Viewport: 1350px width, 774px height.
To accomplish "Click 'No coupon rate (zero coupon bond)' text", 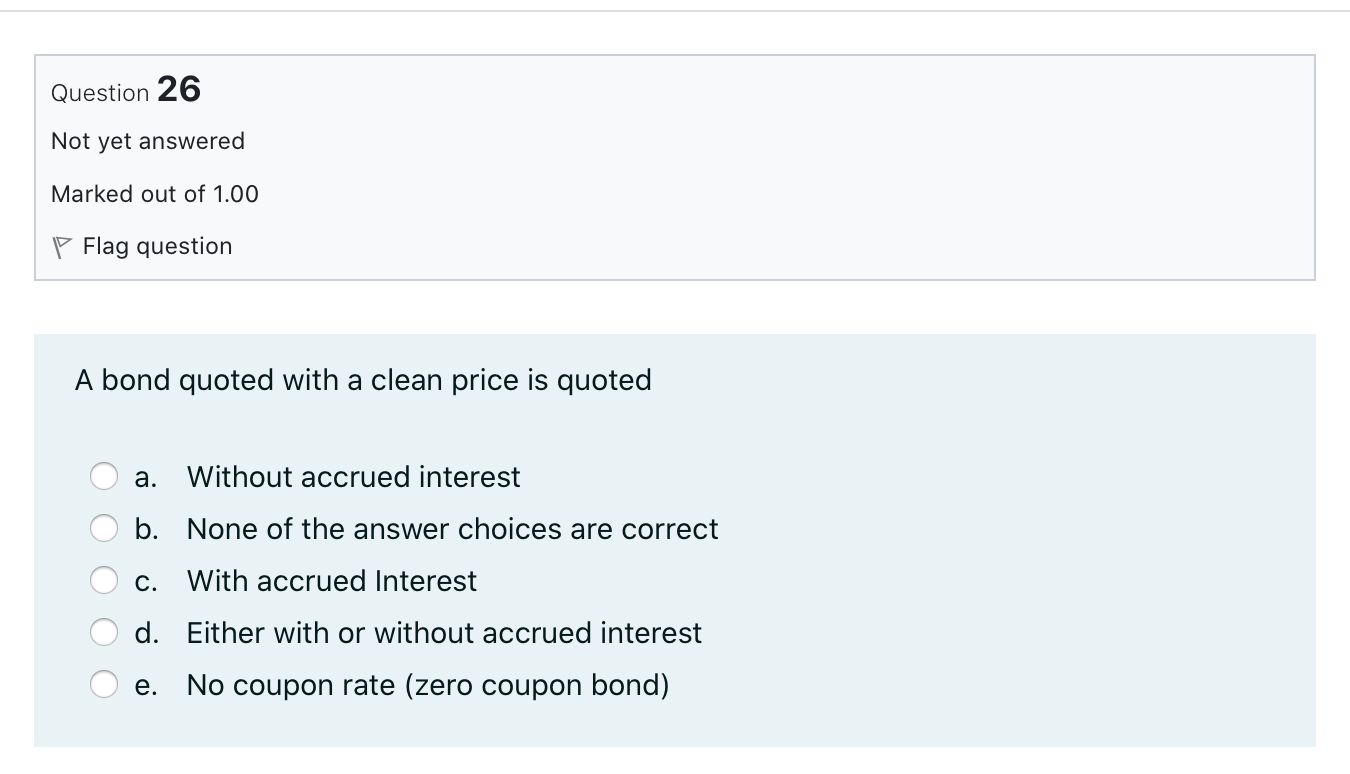I will pos(428,685).
